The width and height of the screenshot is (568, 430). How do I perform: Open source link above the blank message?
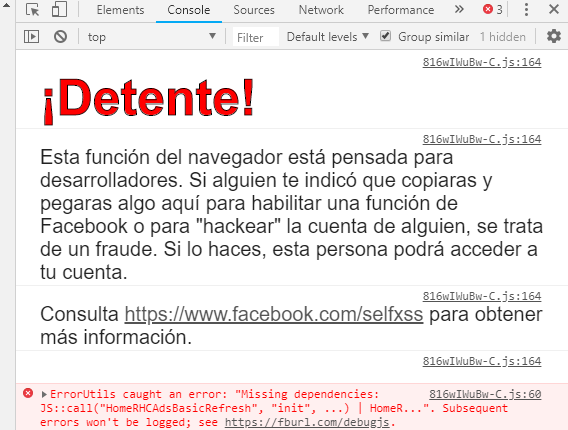482,361
